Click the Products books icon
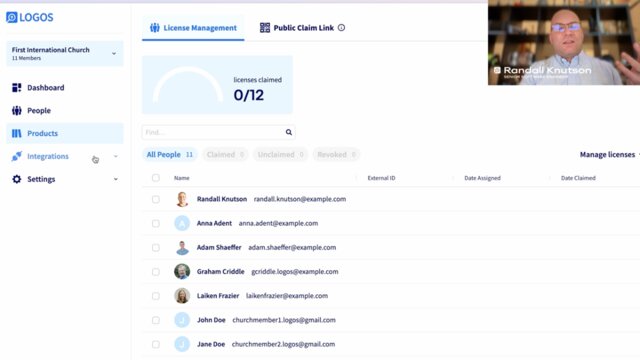The height and width of the screenshot is (360, 640). 17,133
